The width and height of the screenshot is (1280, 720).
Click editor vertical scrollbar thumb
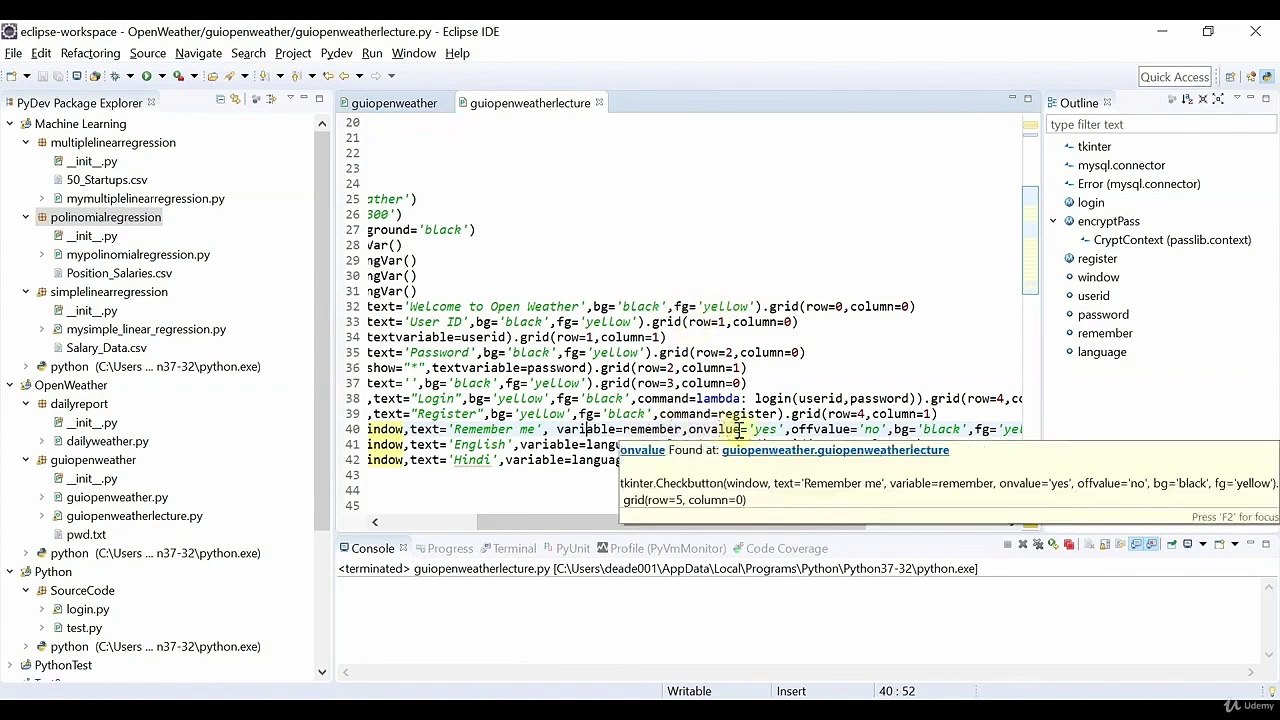(1030, 240)
